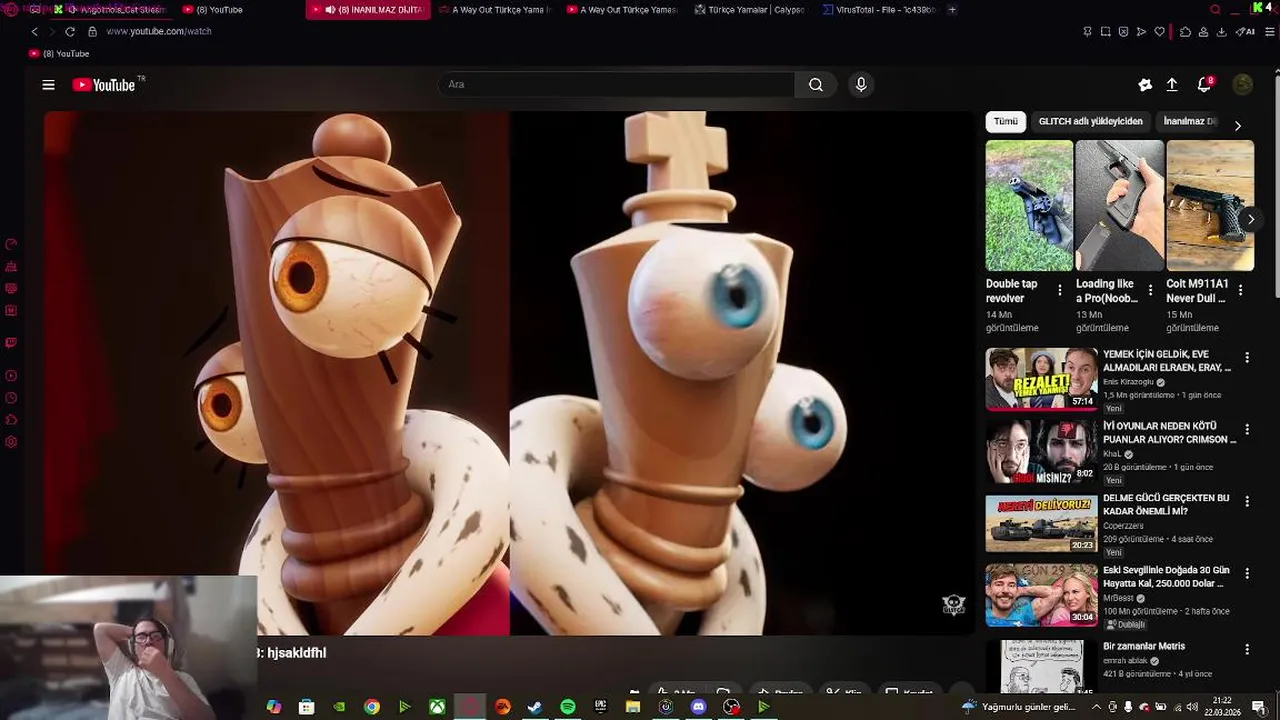1280x720 pixels.
Task: Click the search magnifier button
Action: coord(816,85)
